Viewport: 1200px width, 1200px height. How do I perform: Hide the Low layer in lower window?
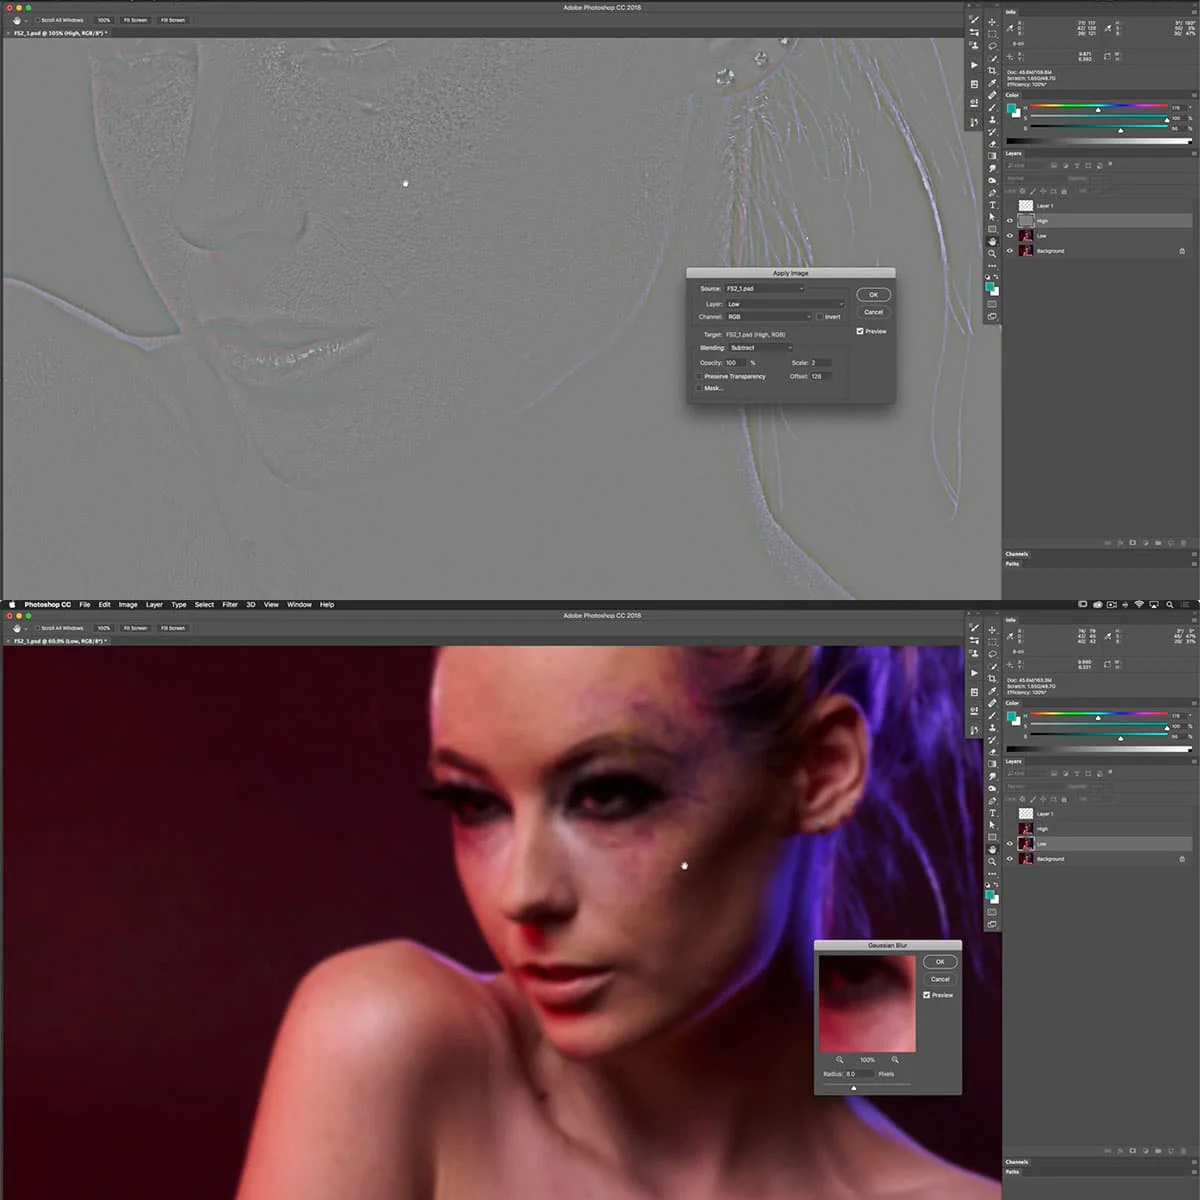[1010, 844]
